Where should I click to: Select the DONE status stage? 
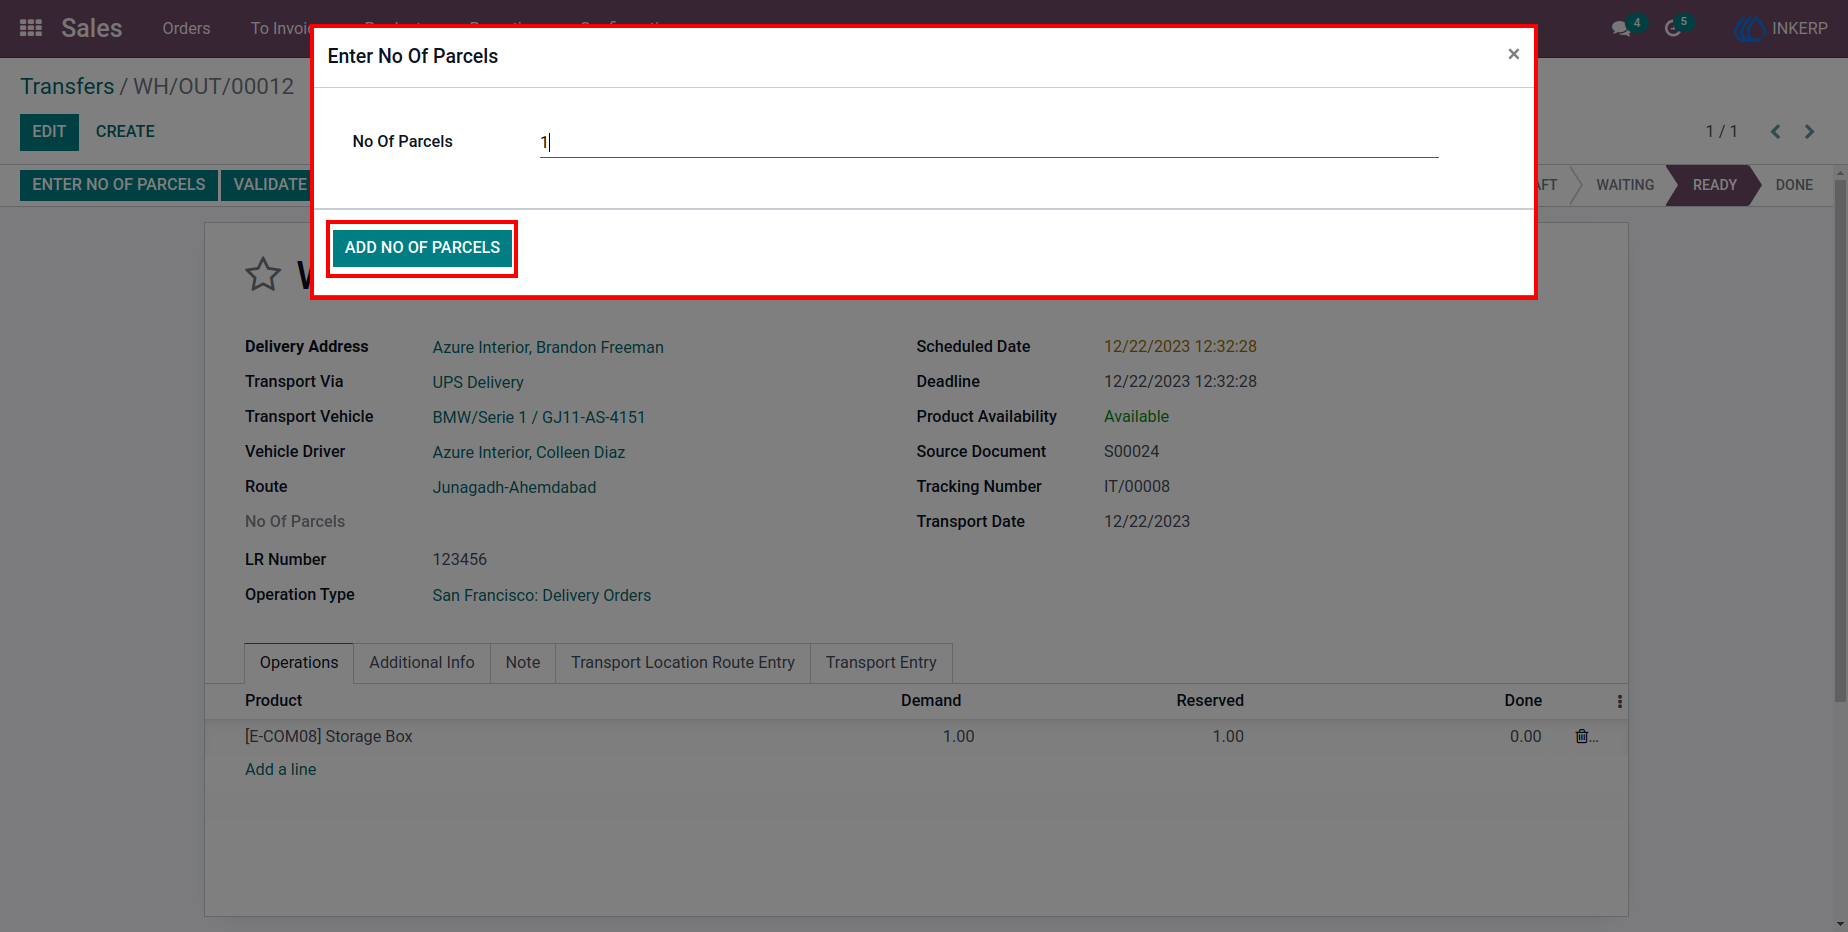[1794, 185]
